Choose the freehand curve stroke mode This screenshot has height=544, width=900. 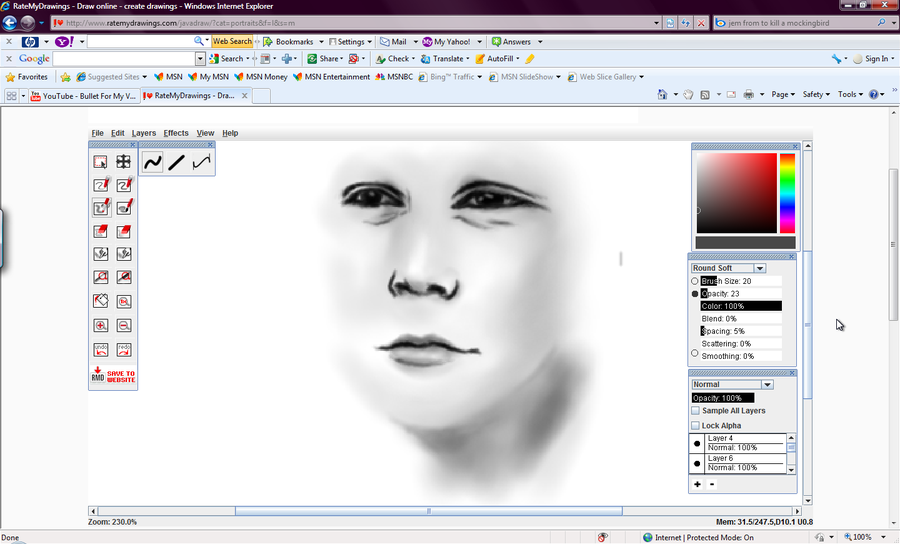152,162
